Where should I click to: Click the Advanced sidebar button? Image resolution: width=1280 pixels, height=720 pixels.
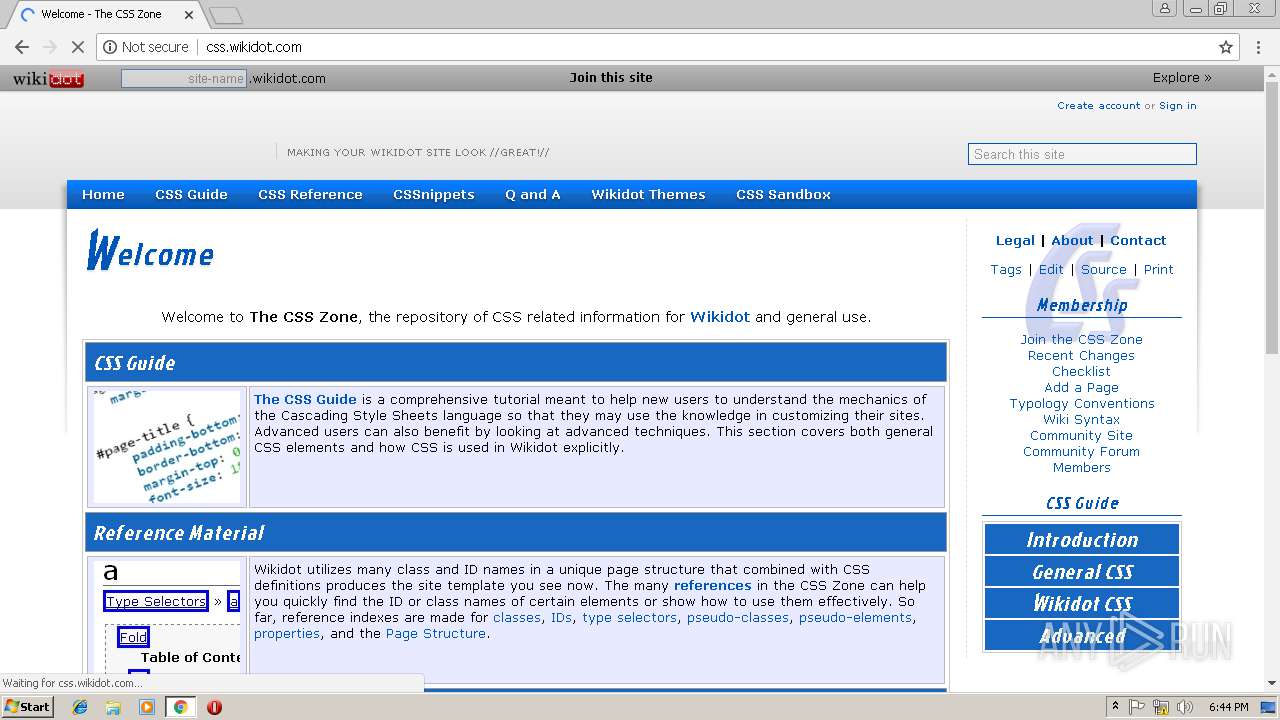coord(1082,636)
